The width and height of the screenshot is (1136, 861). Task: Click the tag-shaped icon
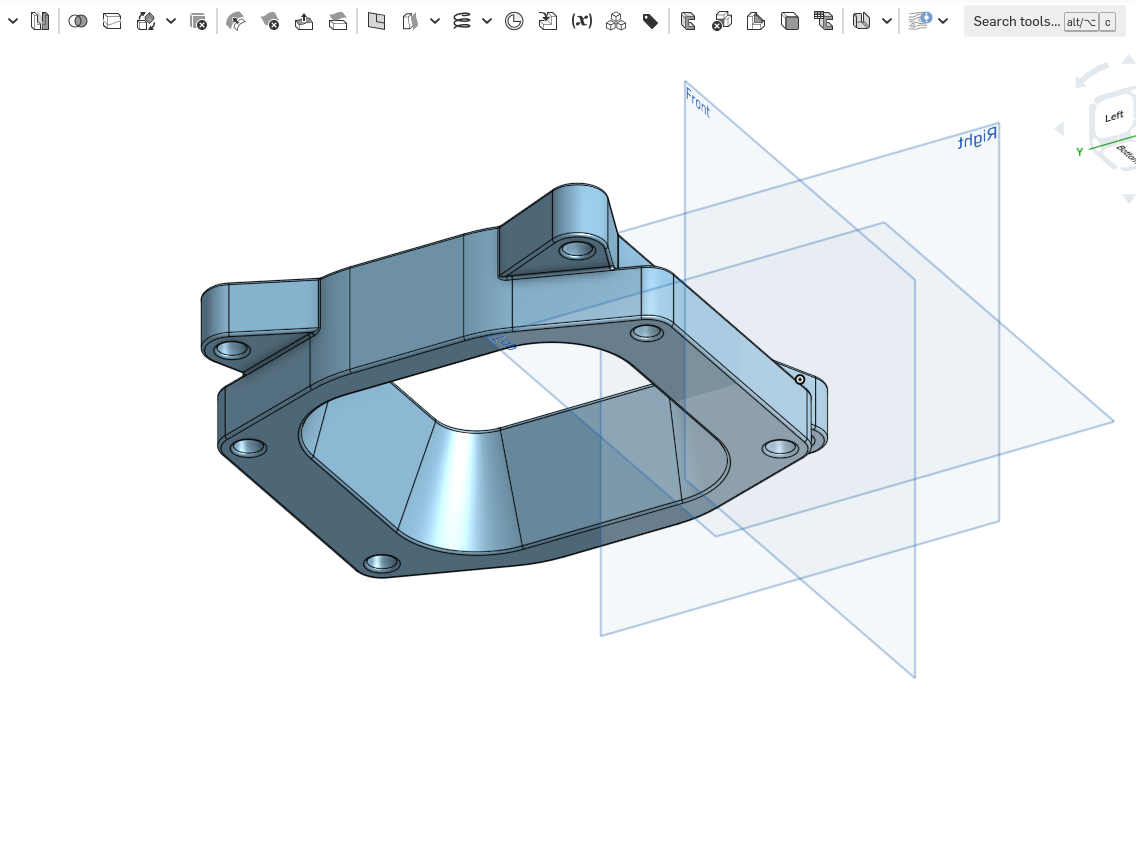(x=650, y=21)
